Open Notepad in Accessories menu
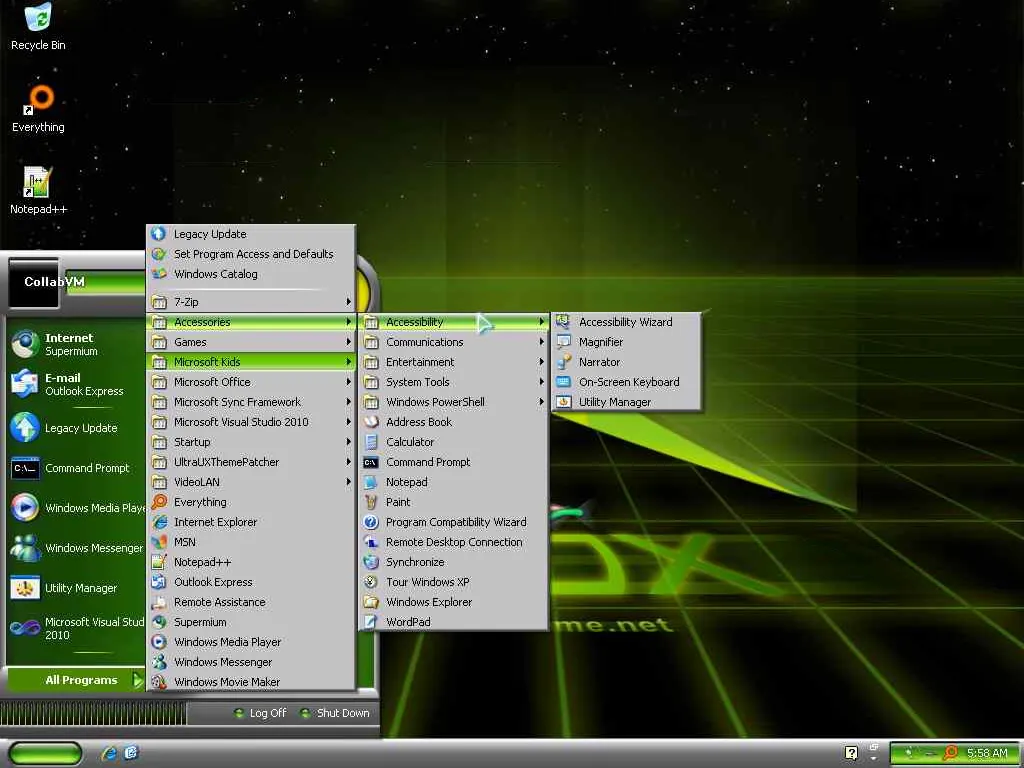The image size is (1024, 768). click(454, 482)
